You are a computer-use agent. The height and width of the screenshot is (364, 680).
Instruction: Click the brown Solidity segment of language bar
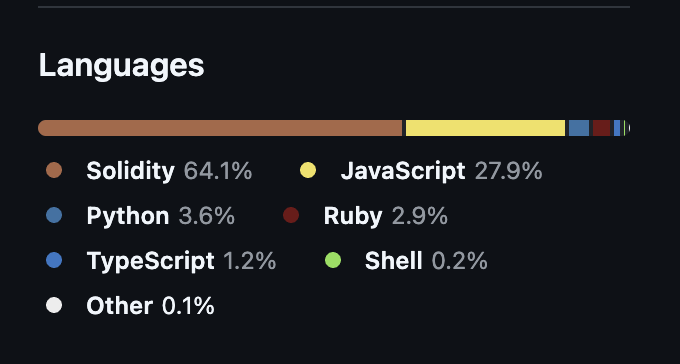click(220, 128)
